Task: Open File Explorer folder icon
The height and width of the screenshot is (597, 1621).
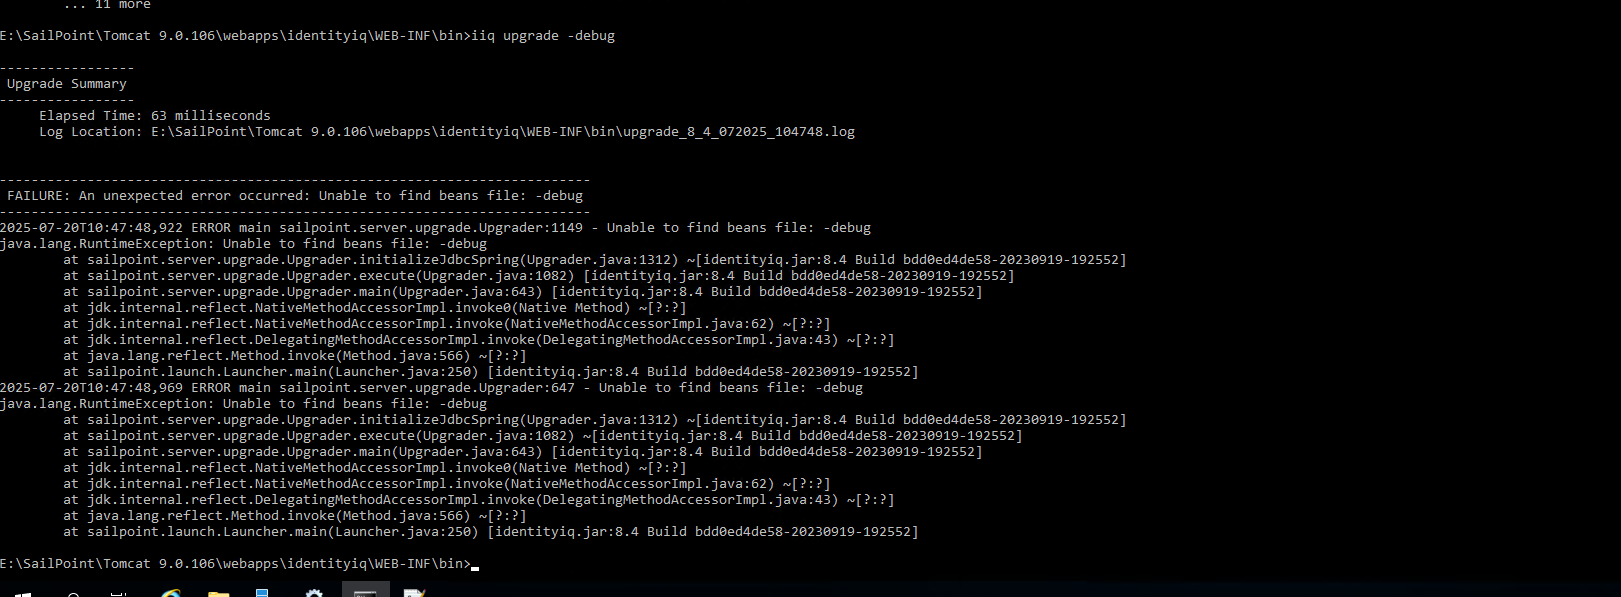Action: point(218,593)
